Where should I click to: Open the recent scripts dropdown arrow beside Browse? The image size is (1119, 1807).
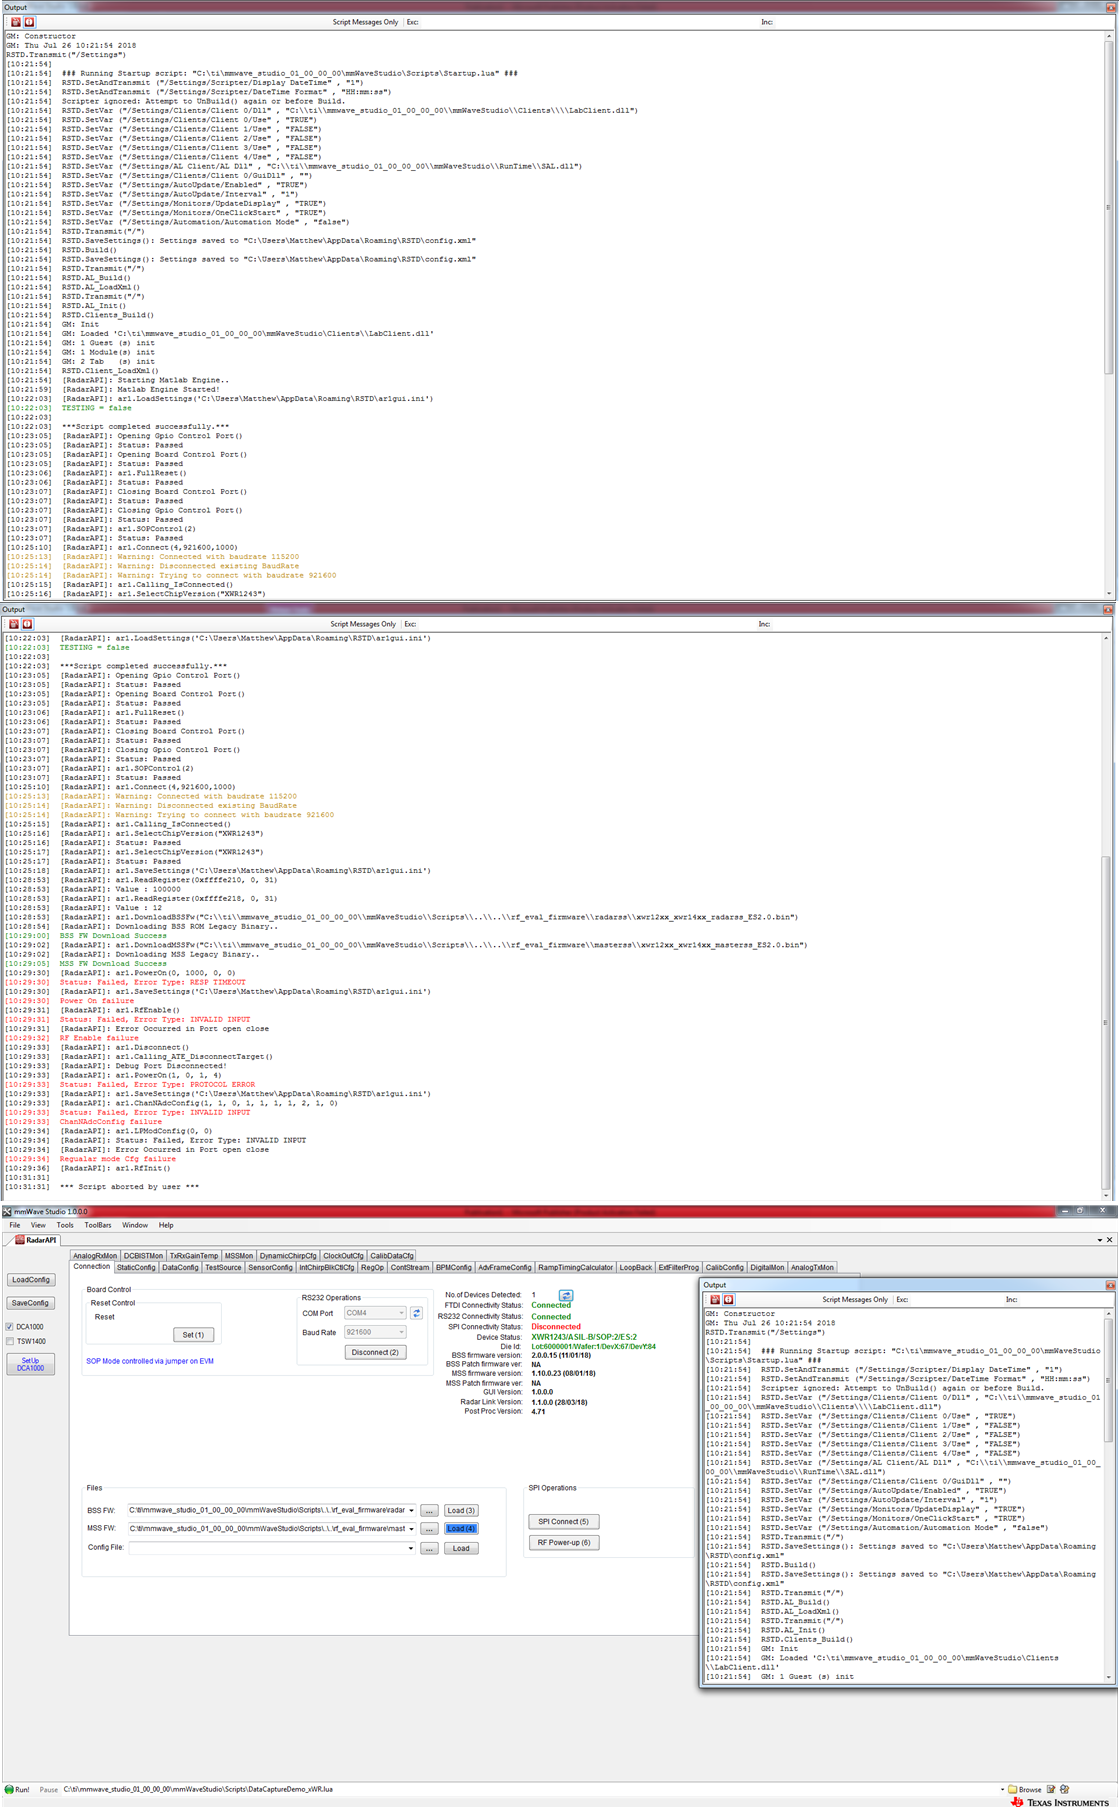coord(1002,1789)
